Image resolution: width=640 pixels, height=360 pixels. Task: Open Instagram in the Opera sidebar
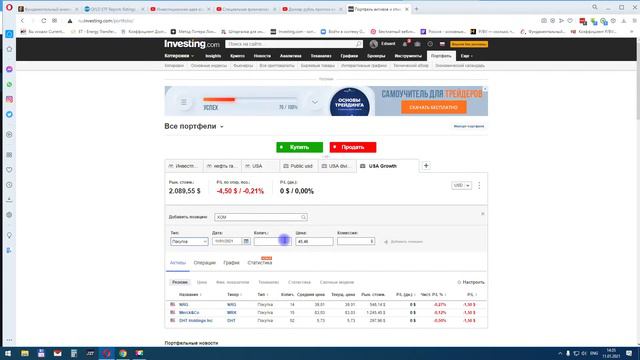(x=9, y=99)
